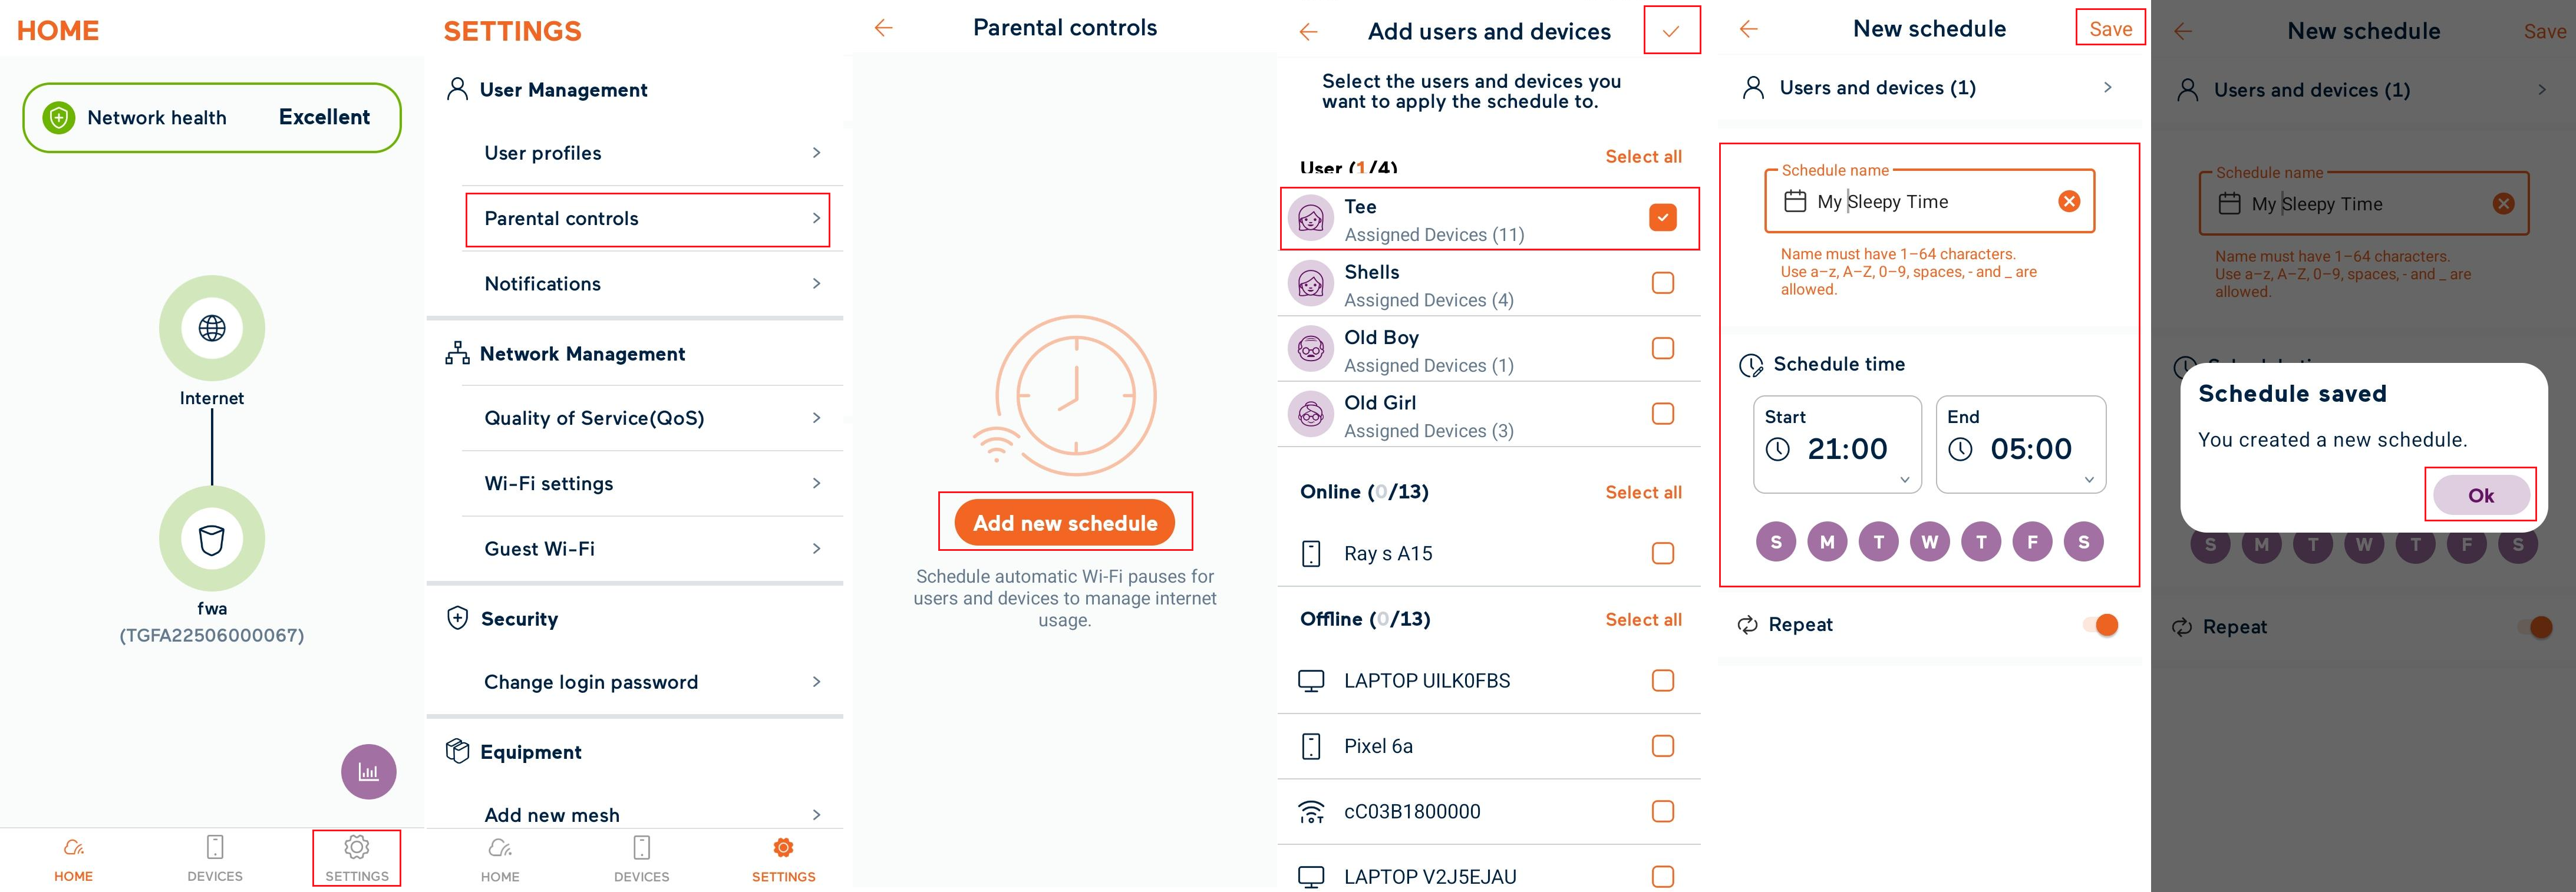Clear schedule name using the X icon

point(2068,201)
